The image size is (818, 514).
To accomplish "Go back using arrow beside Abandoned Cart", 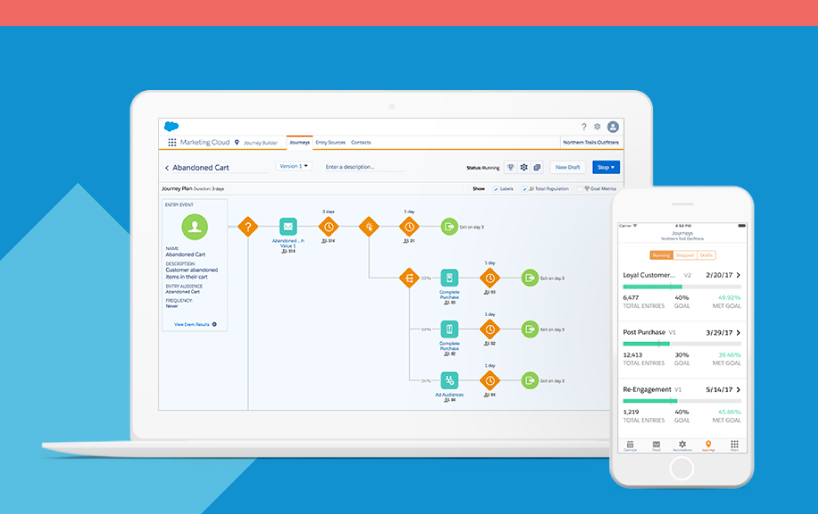I will click(167, 168).
